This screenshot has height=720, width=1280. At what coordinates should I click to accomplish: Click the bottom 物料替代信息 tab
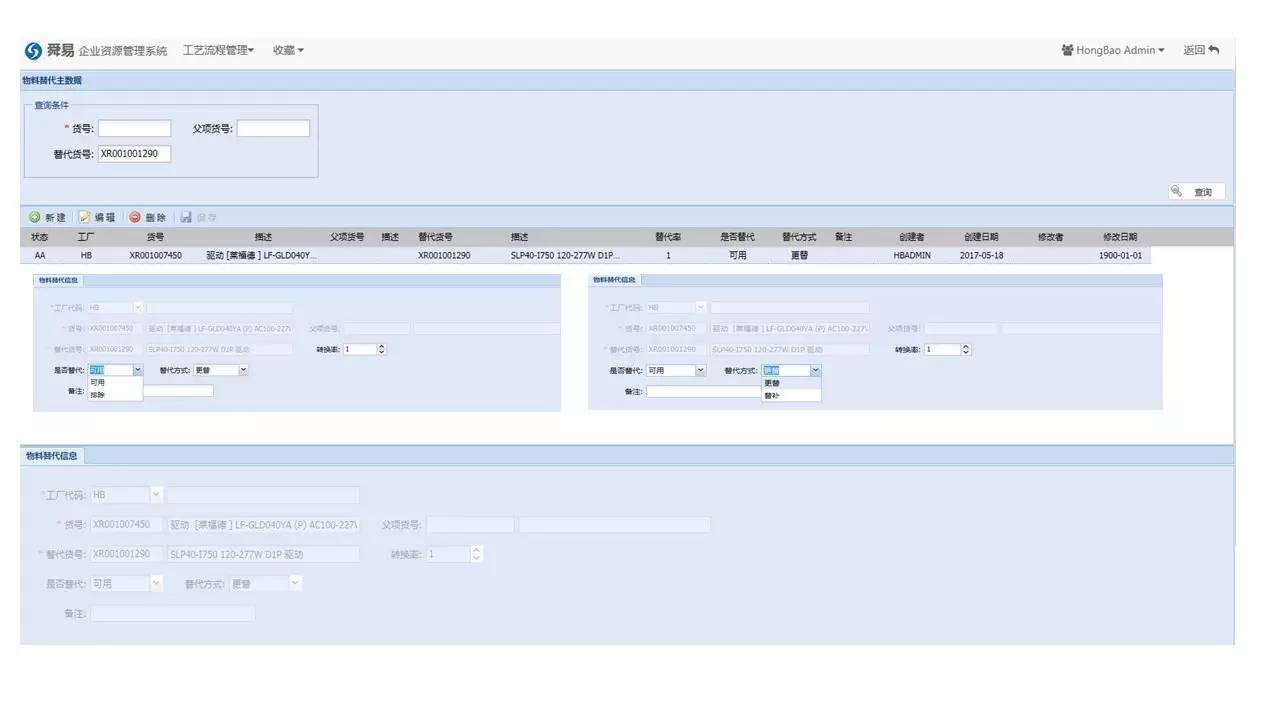coord(52,456)
